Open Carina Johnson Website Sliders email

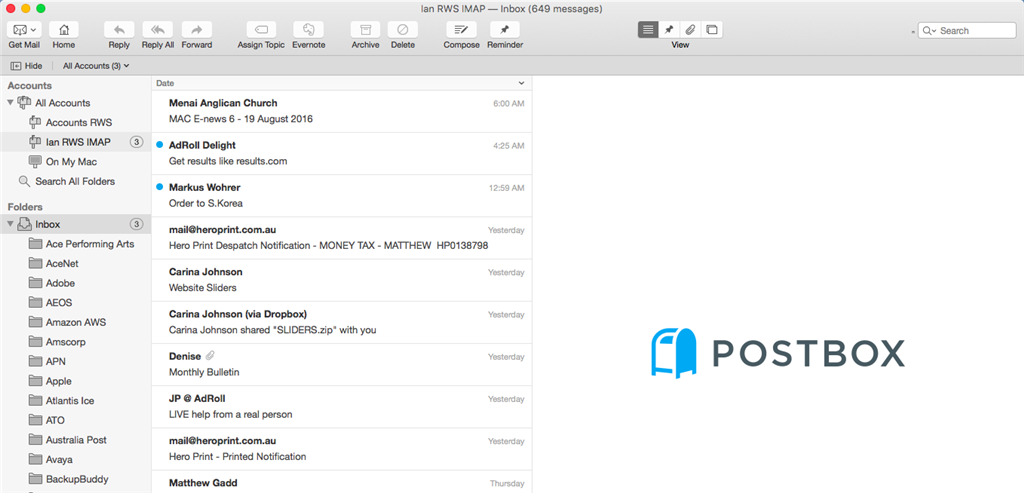click(342, 280)
